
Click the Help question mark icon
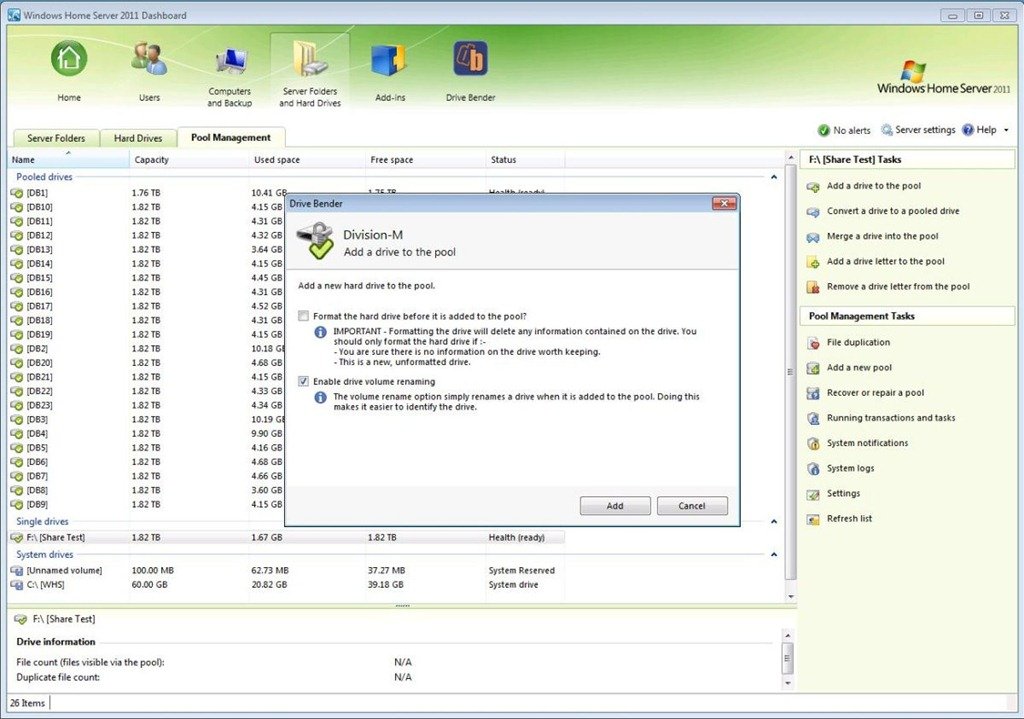click(968, 130)
